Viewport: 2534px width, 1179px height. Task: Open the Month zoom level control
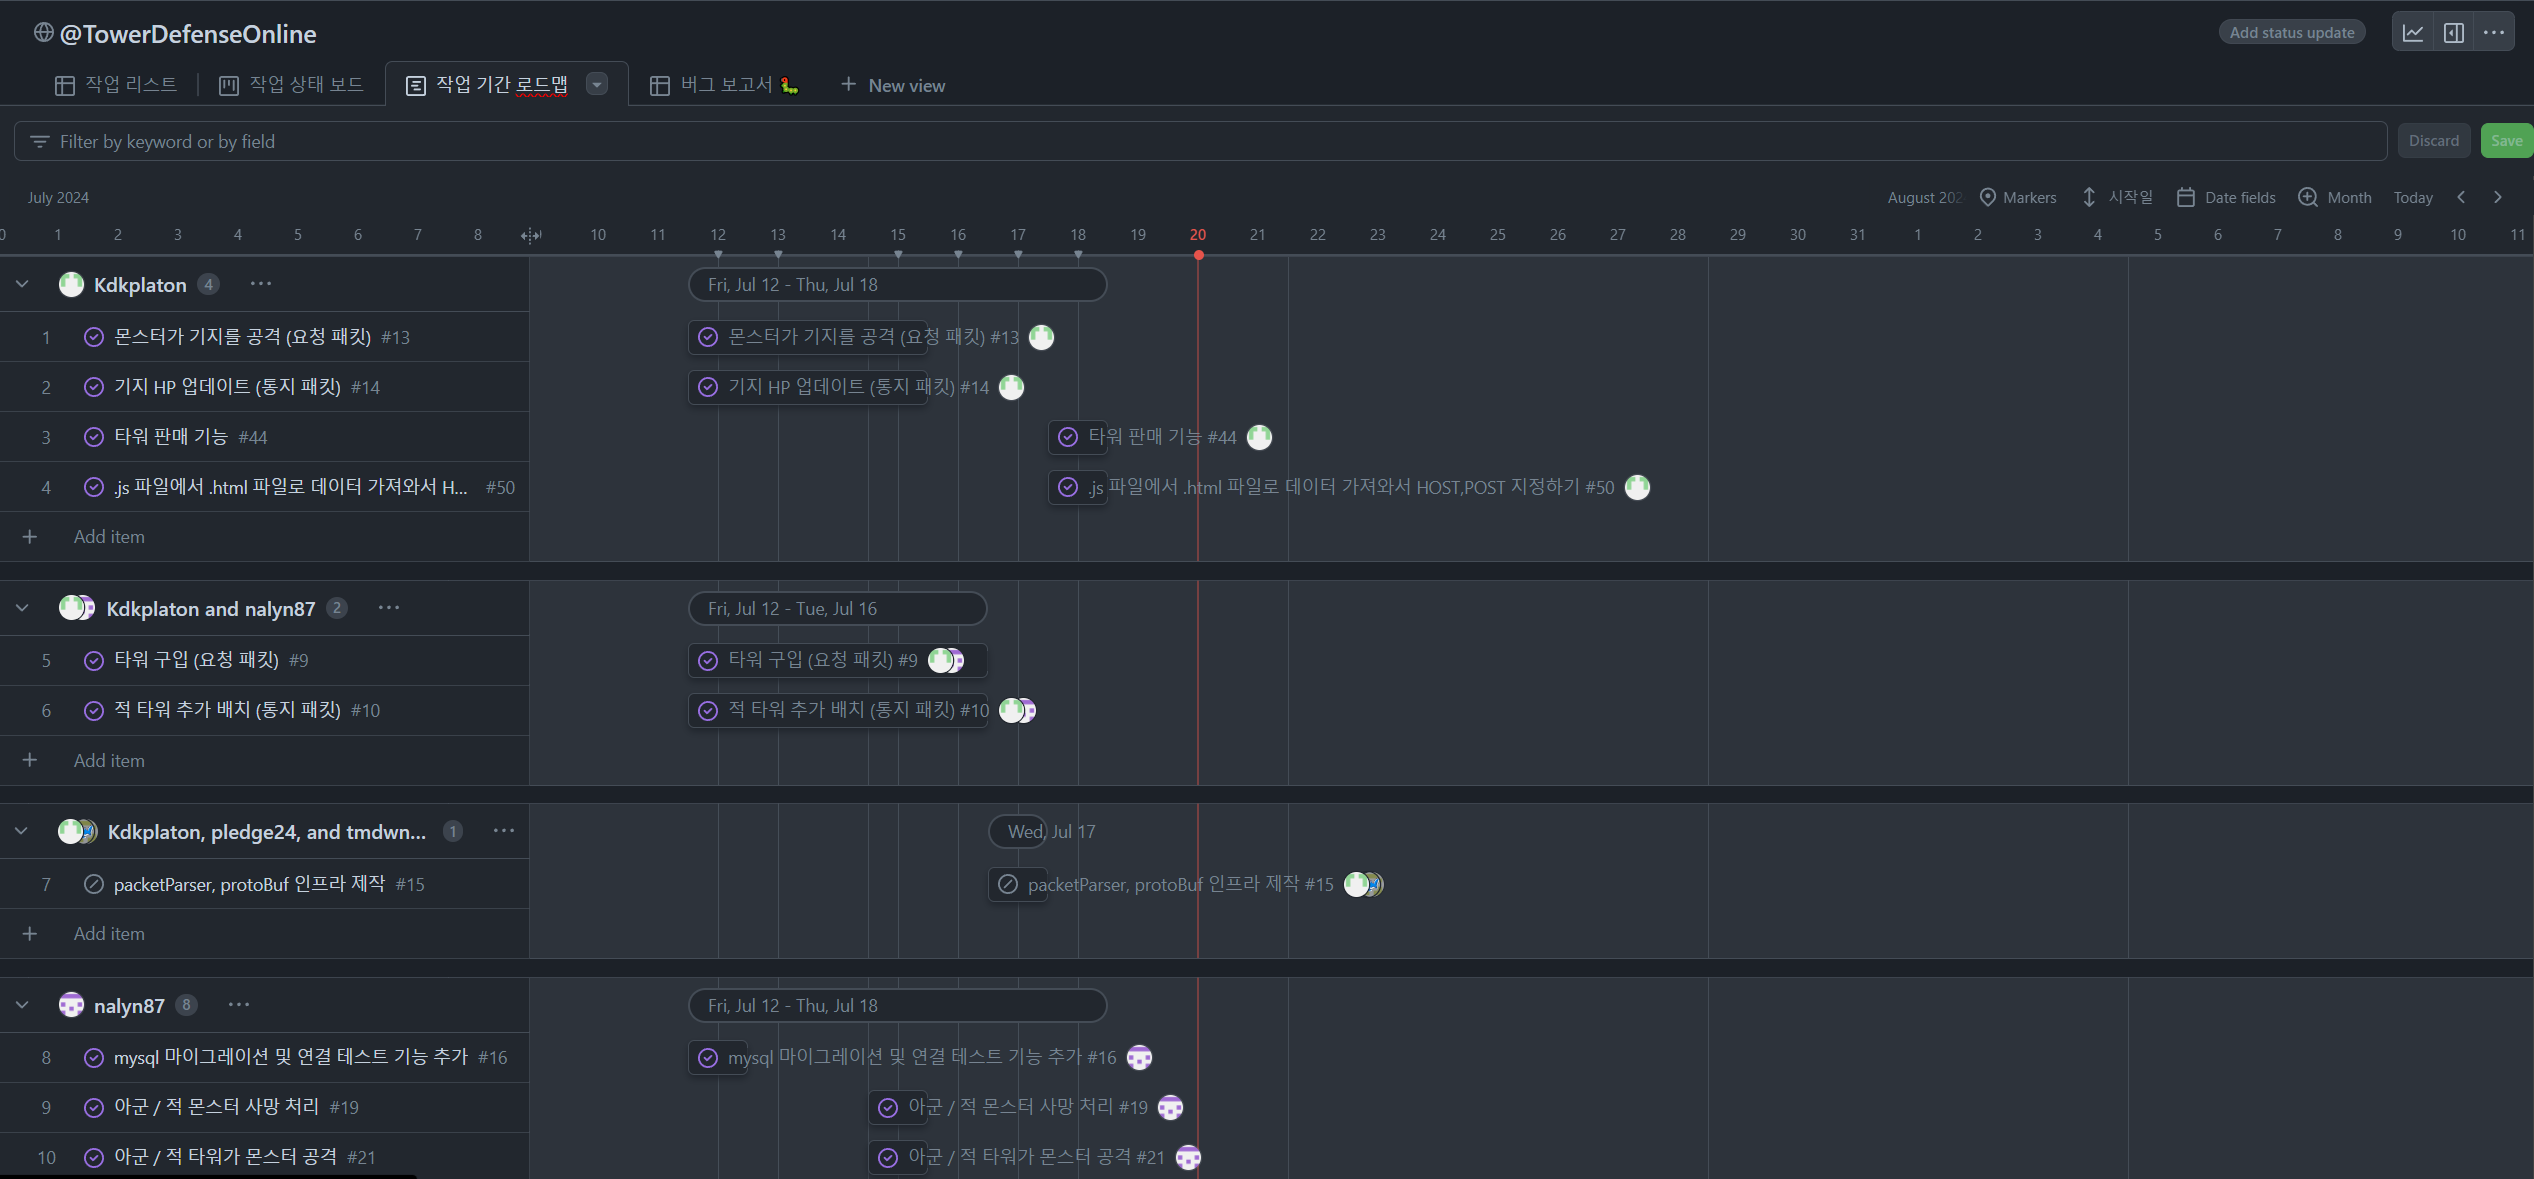click(x=2334, y=197)
